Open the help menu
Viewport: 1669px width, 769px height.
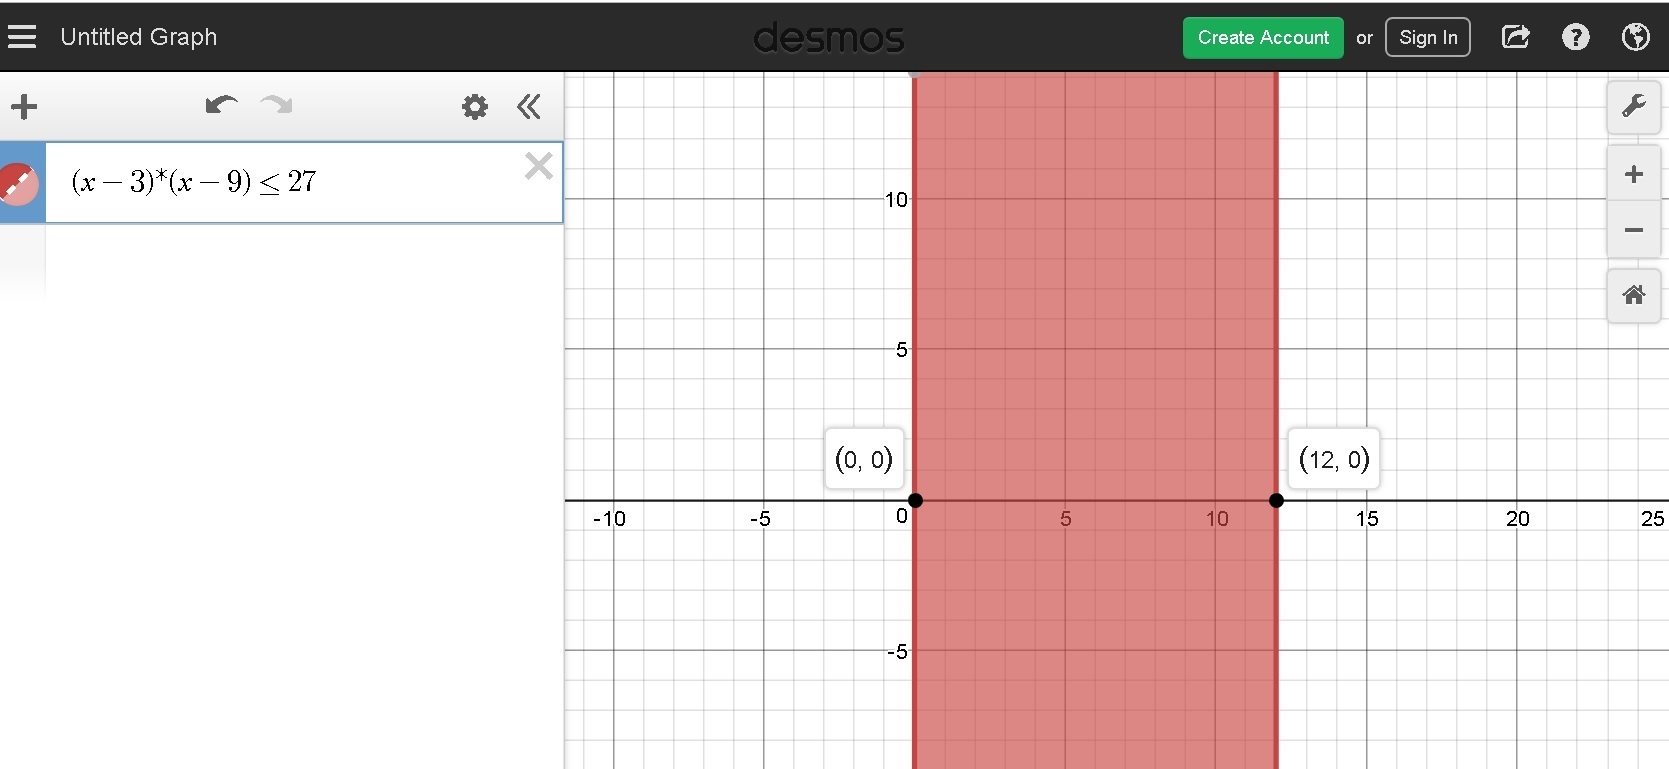1575,38
